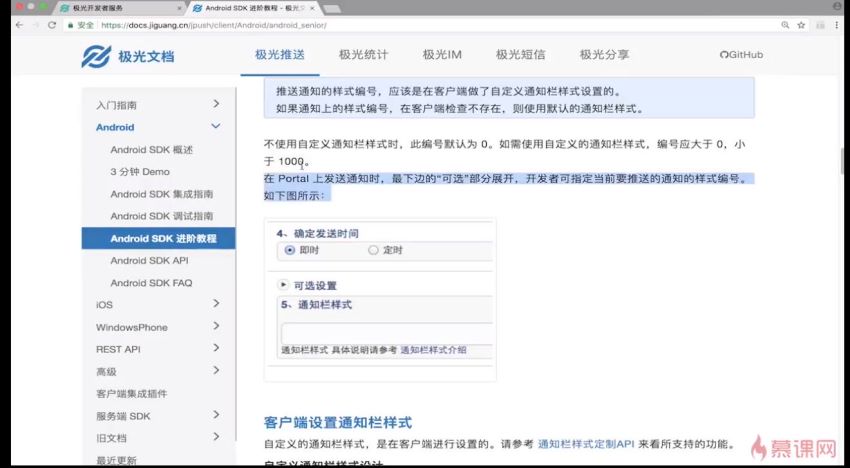Open the browser three-dot menu
Image resolution: width=850 pixels, height=468 pixels.
coord(837,24)
